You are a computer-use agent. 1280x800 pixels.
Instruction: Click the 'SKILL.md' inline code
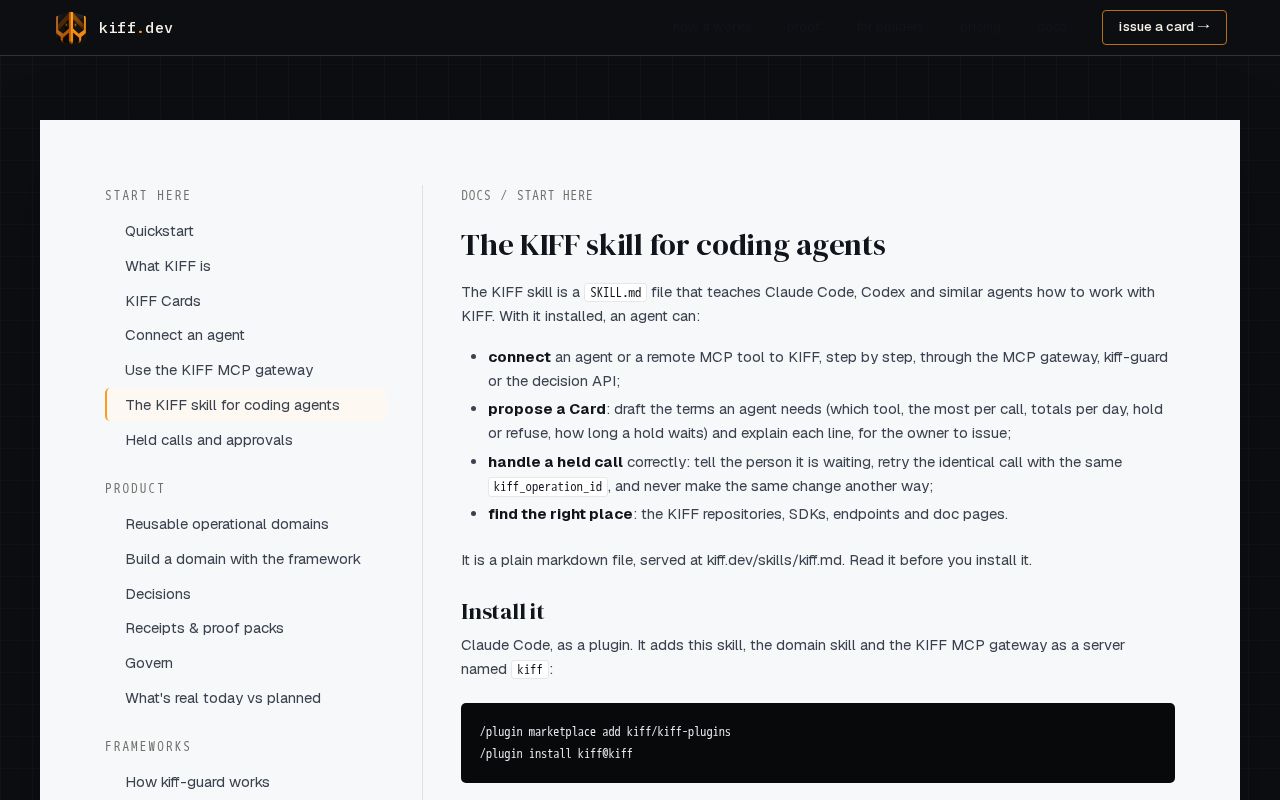click(x=616, y=293)
